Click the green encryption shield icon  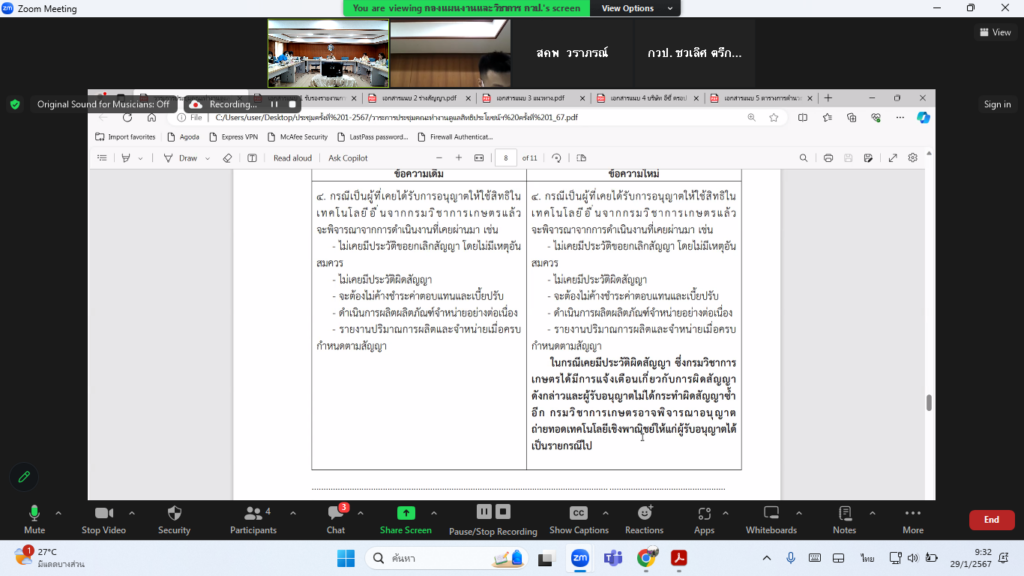[x=15, y=104]
